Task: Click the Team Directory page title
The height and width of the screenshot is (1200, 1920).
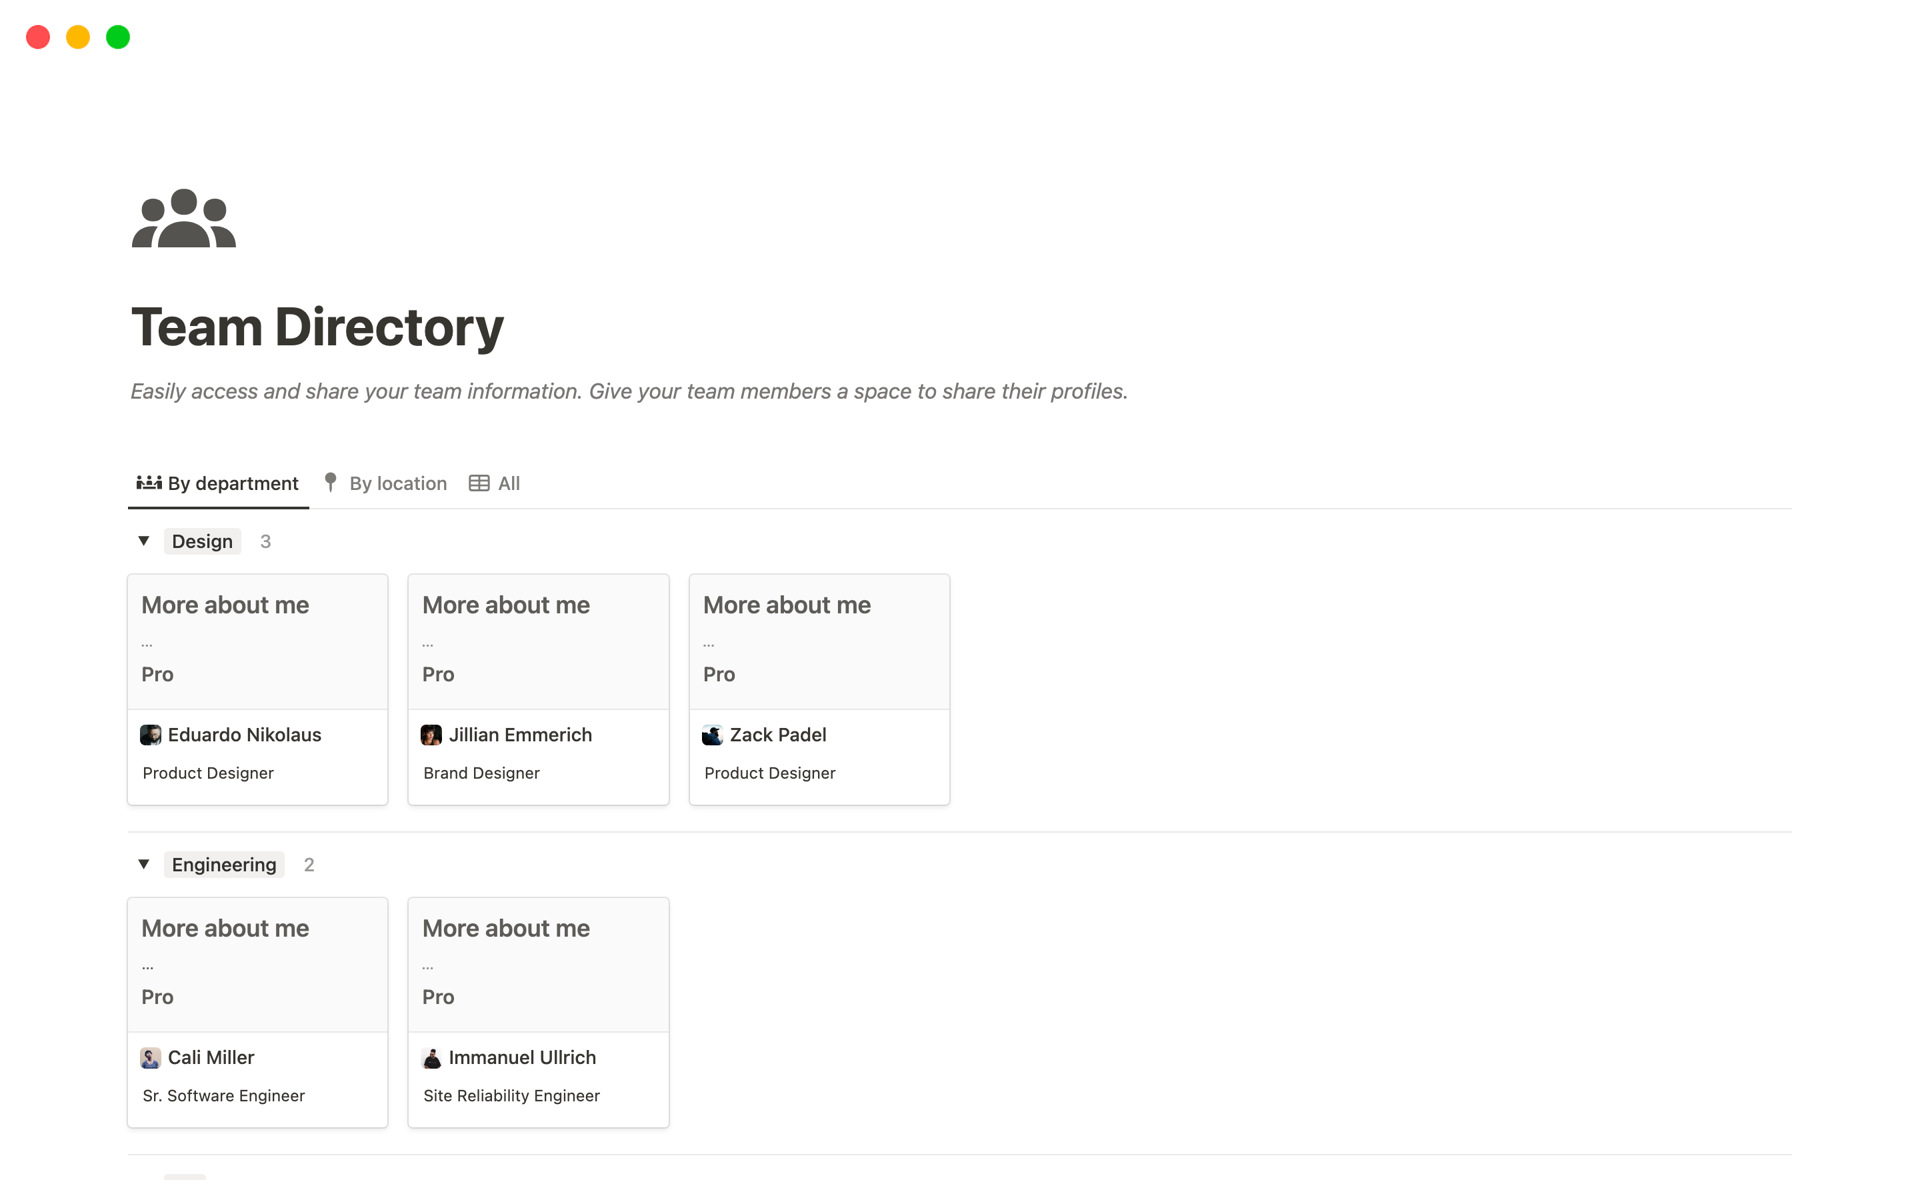Action: 317,327
